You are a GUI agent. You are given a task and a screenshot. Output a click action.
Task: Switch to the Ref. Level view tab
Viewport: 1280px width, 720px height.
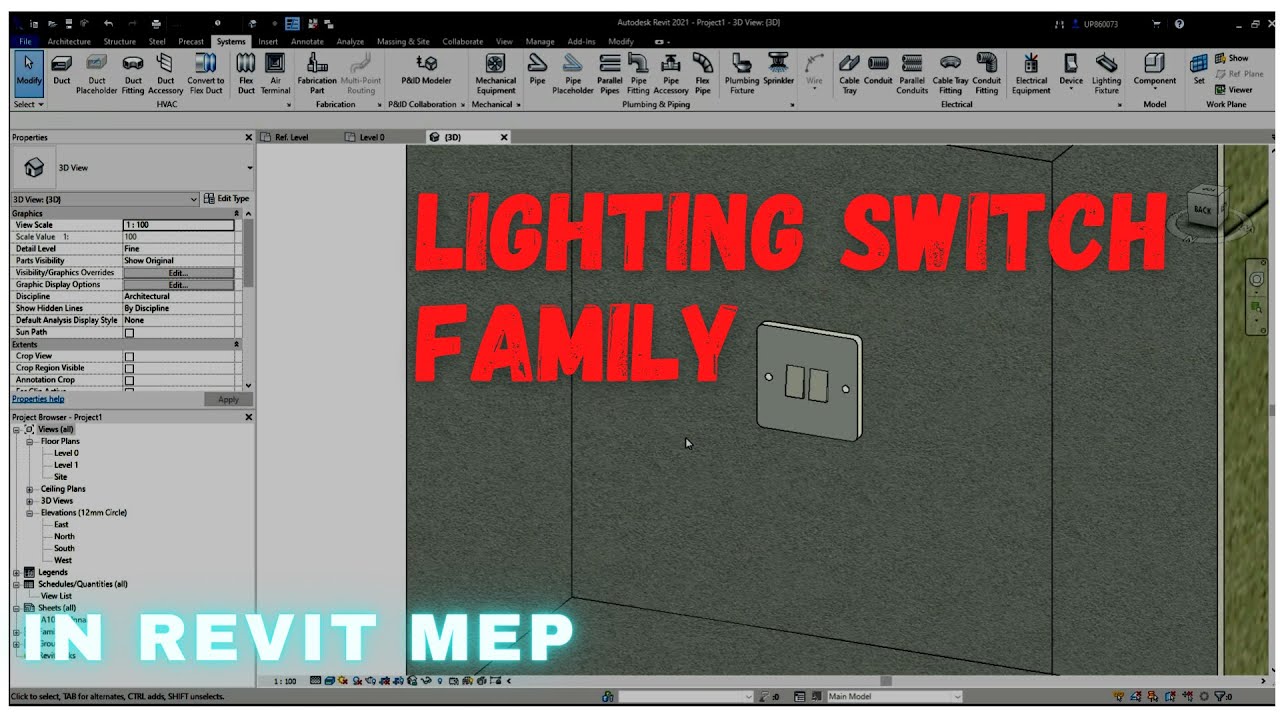[291, 137]
